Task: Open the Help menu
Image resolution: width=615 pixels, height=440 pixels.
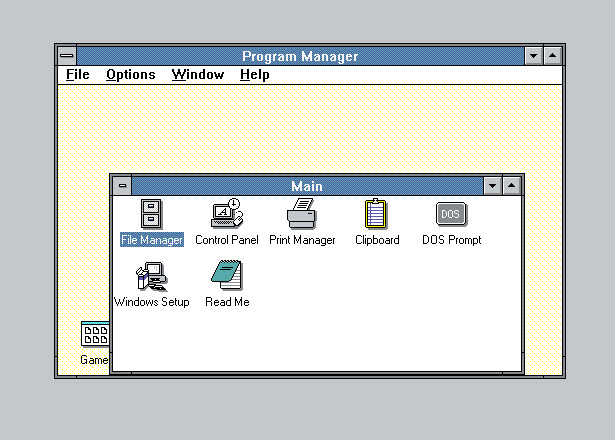Action: [255, 75]
